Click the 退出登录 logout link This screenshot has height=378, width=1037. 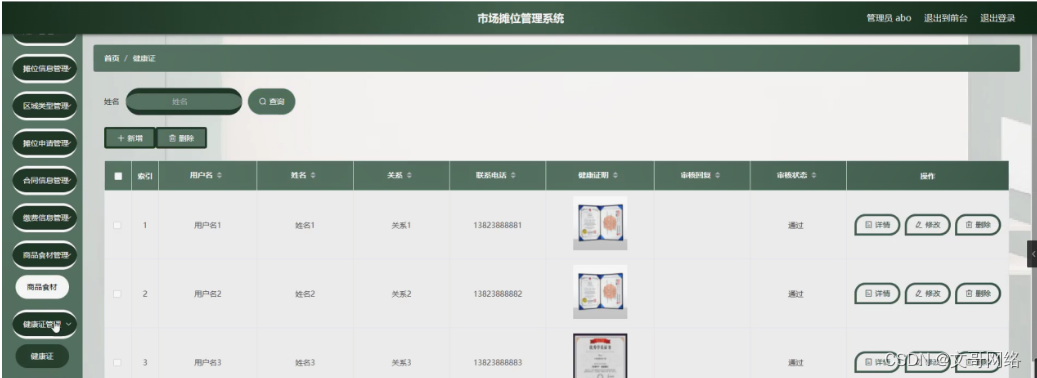pyautogui.click(x=997, y=19)
